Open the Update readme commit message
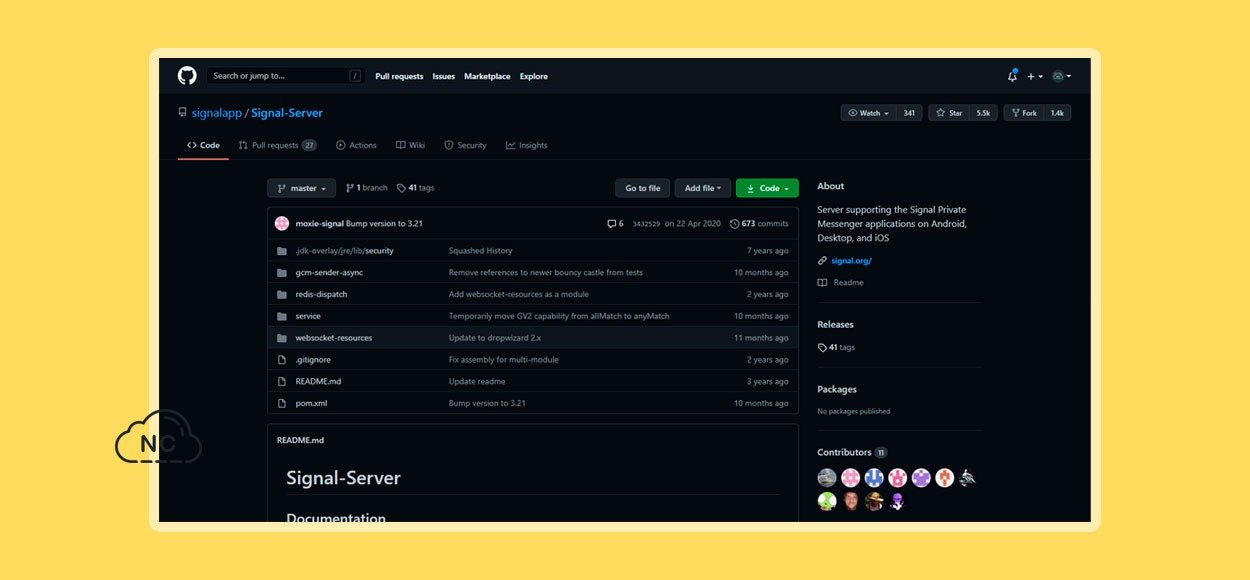Viewport: 1250px width, 580px height. pyautogui.click(x=477, y=382)
